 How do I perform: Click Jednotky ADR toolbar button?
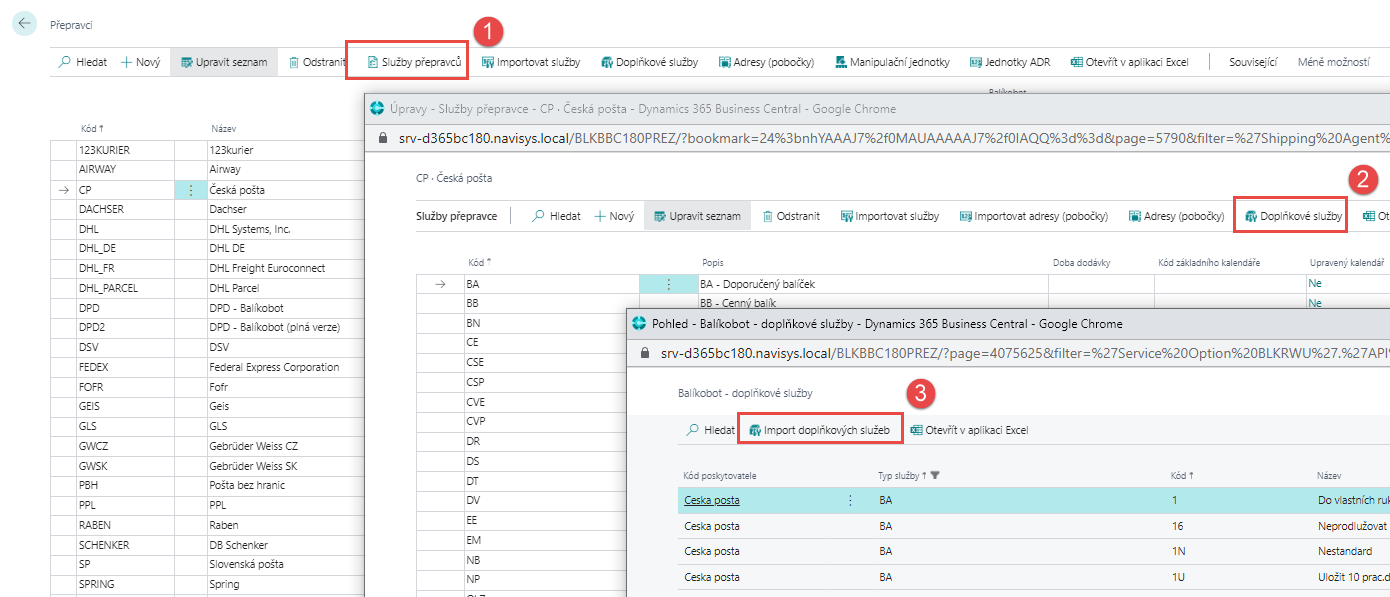coord(1009,62)
